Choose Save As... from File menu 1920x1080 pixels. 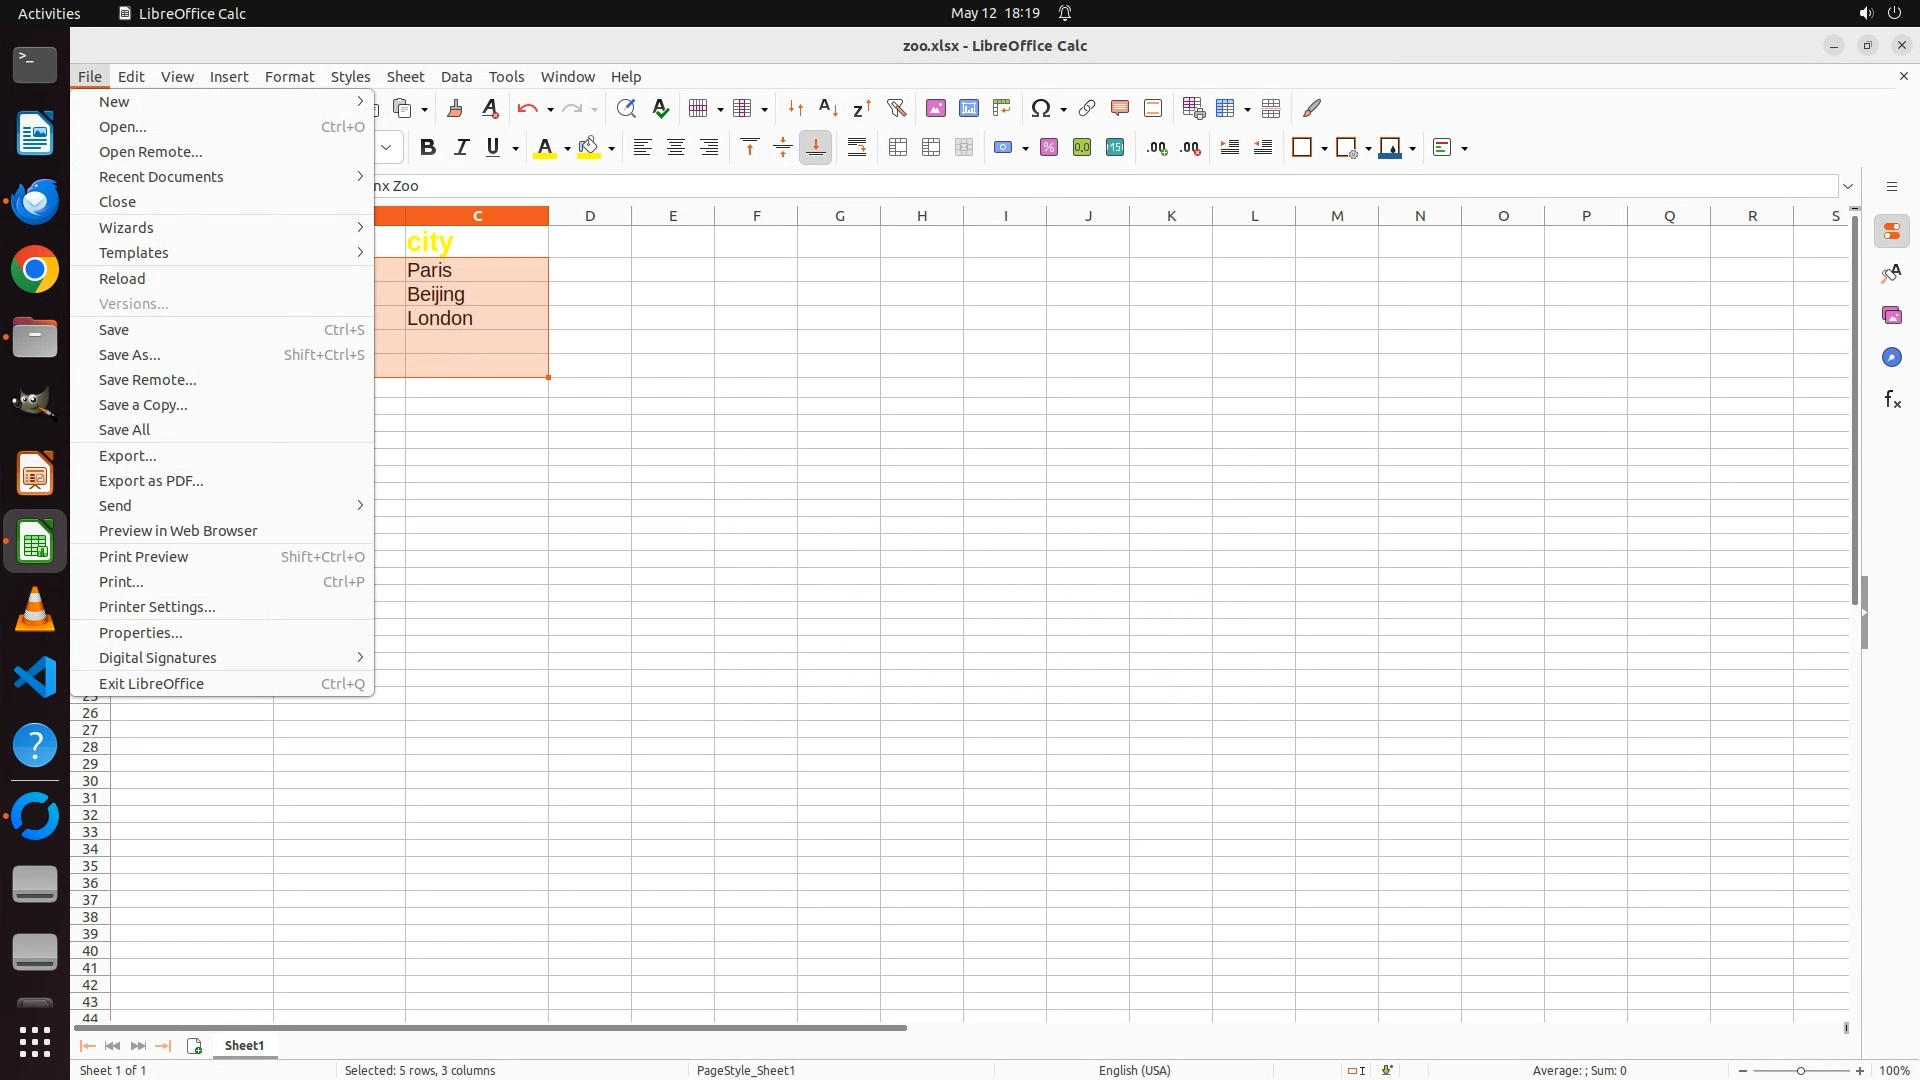[130, 355]
